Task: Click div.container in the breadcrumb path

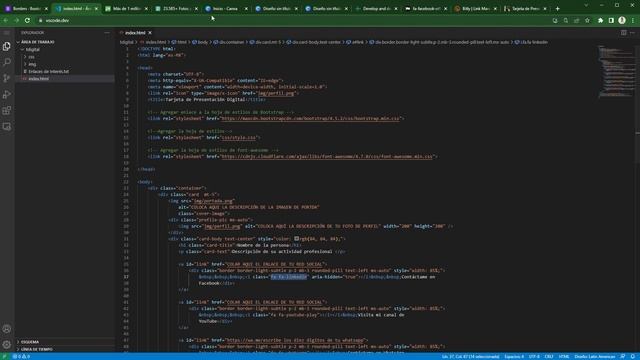Action: tap(229, 42)
